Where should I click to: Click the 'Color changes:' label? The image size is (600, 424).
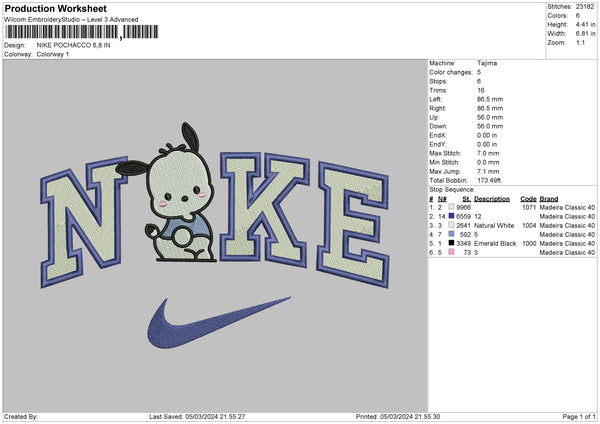pyautogui.click(x=451, y=72)
